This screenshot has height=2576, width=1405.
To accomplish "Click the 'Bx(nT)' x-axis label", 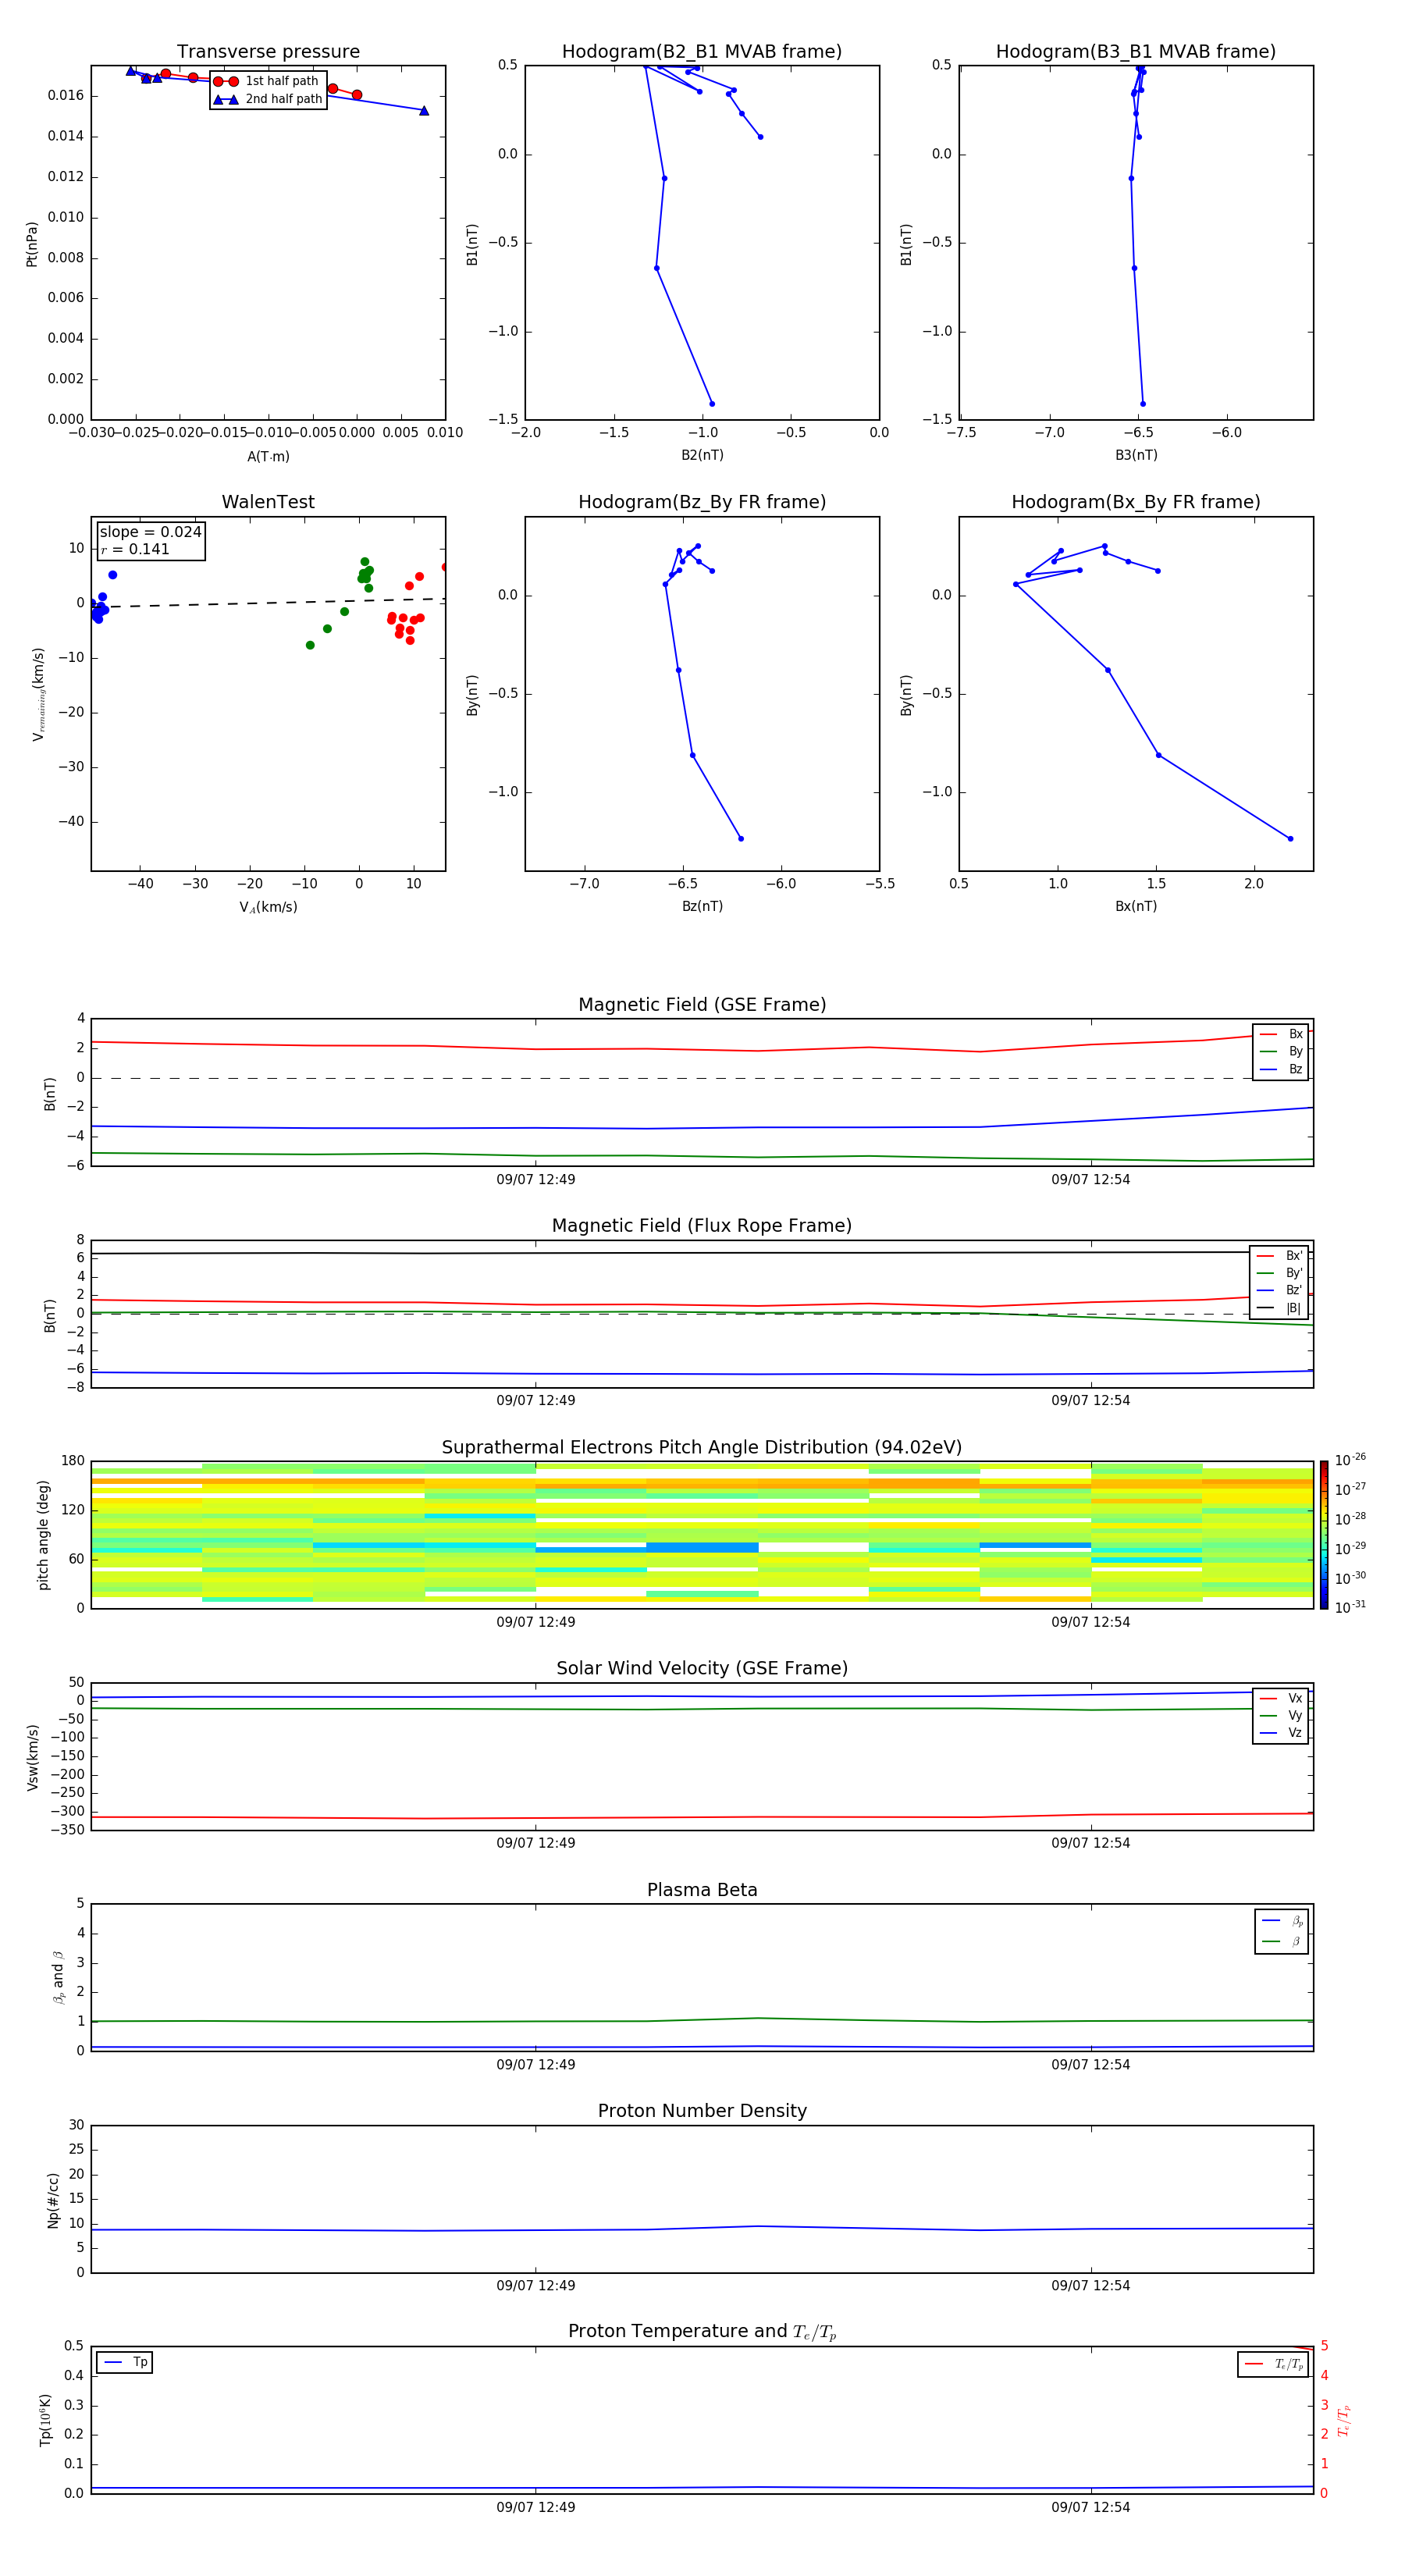I will click(x=1136, y=906).
